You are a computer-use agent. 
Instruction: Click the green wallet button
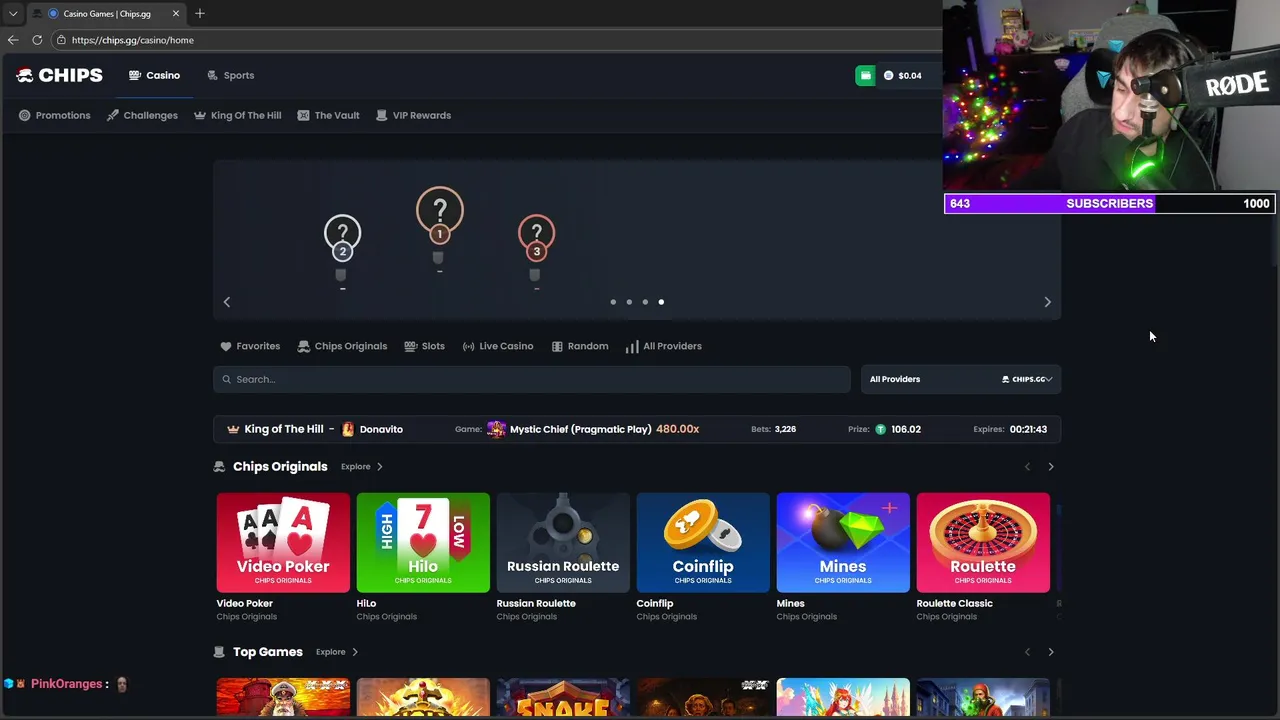point(865,75)
